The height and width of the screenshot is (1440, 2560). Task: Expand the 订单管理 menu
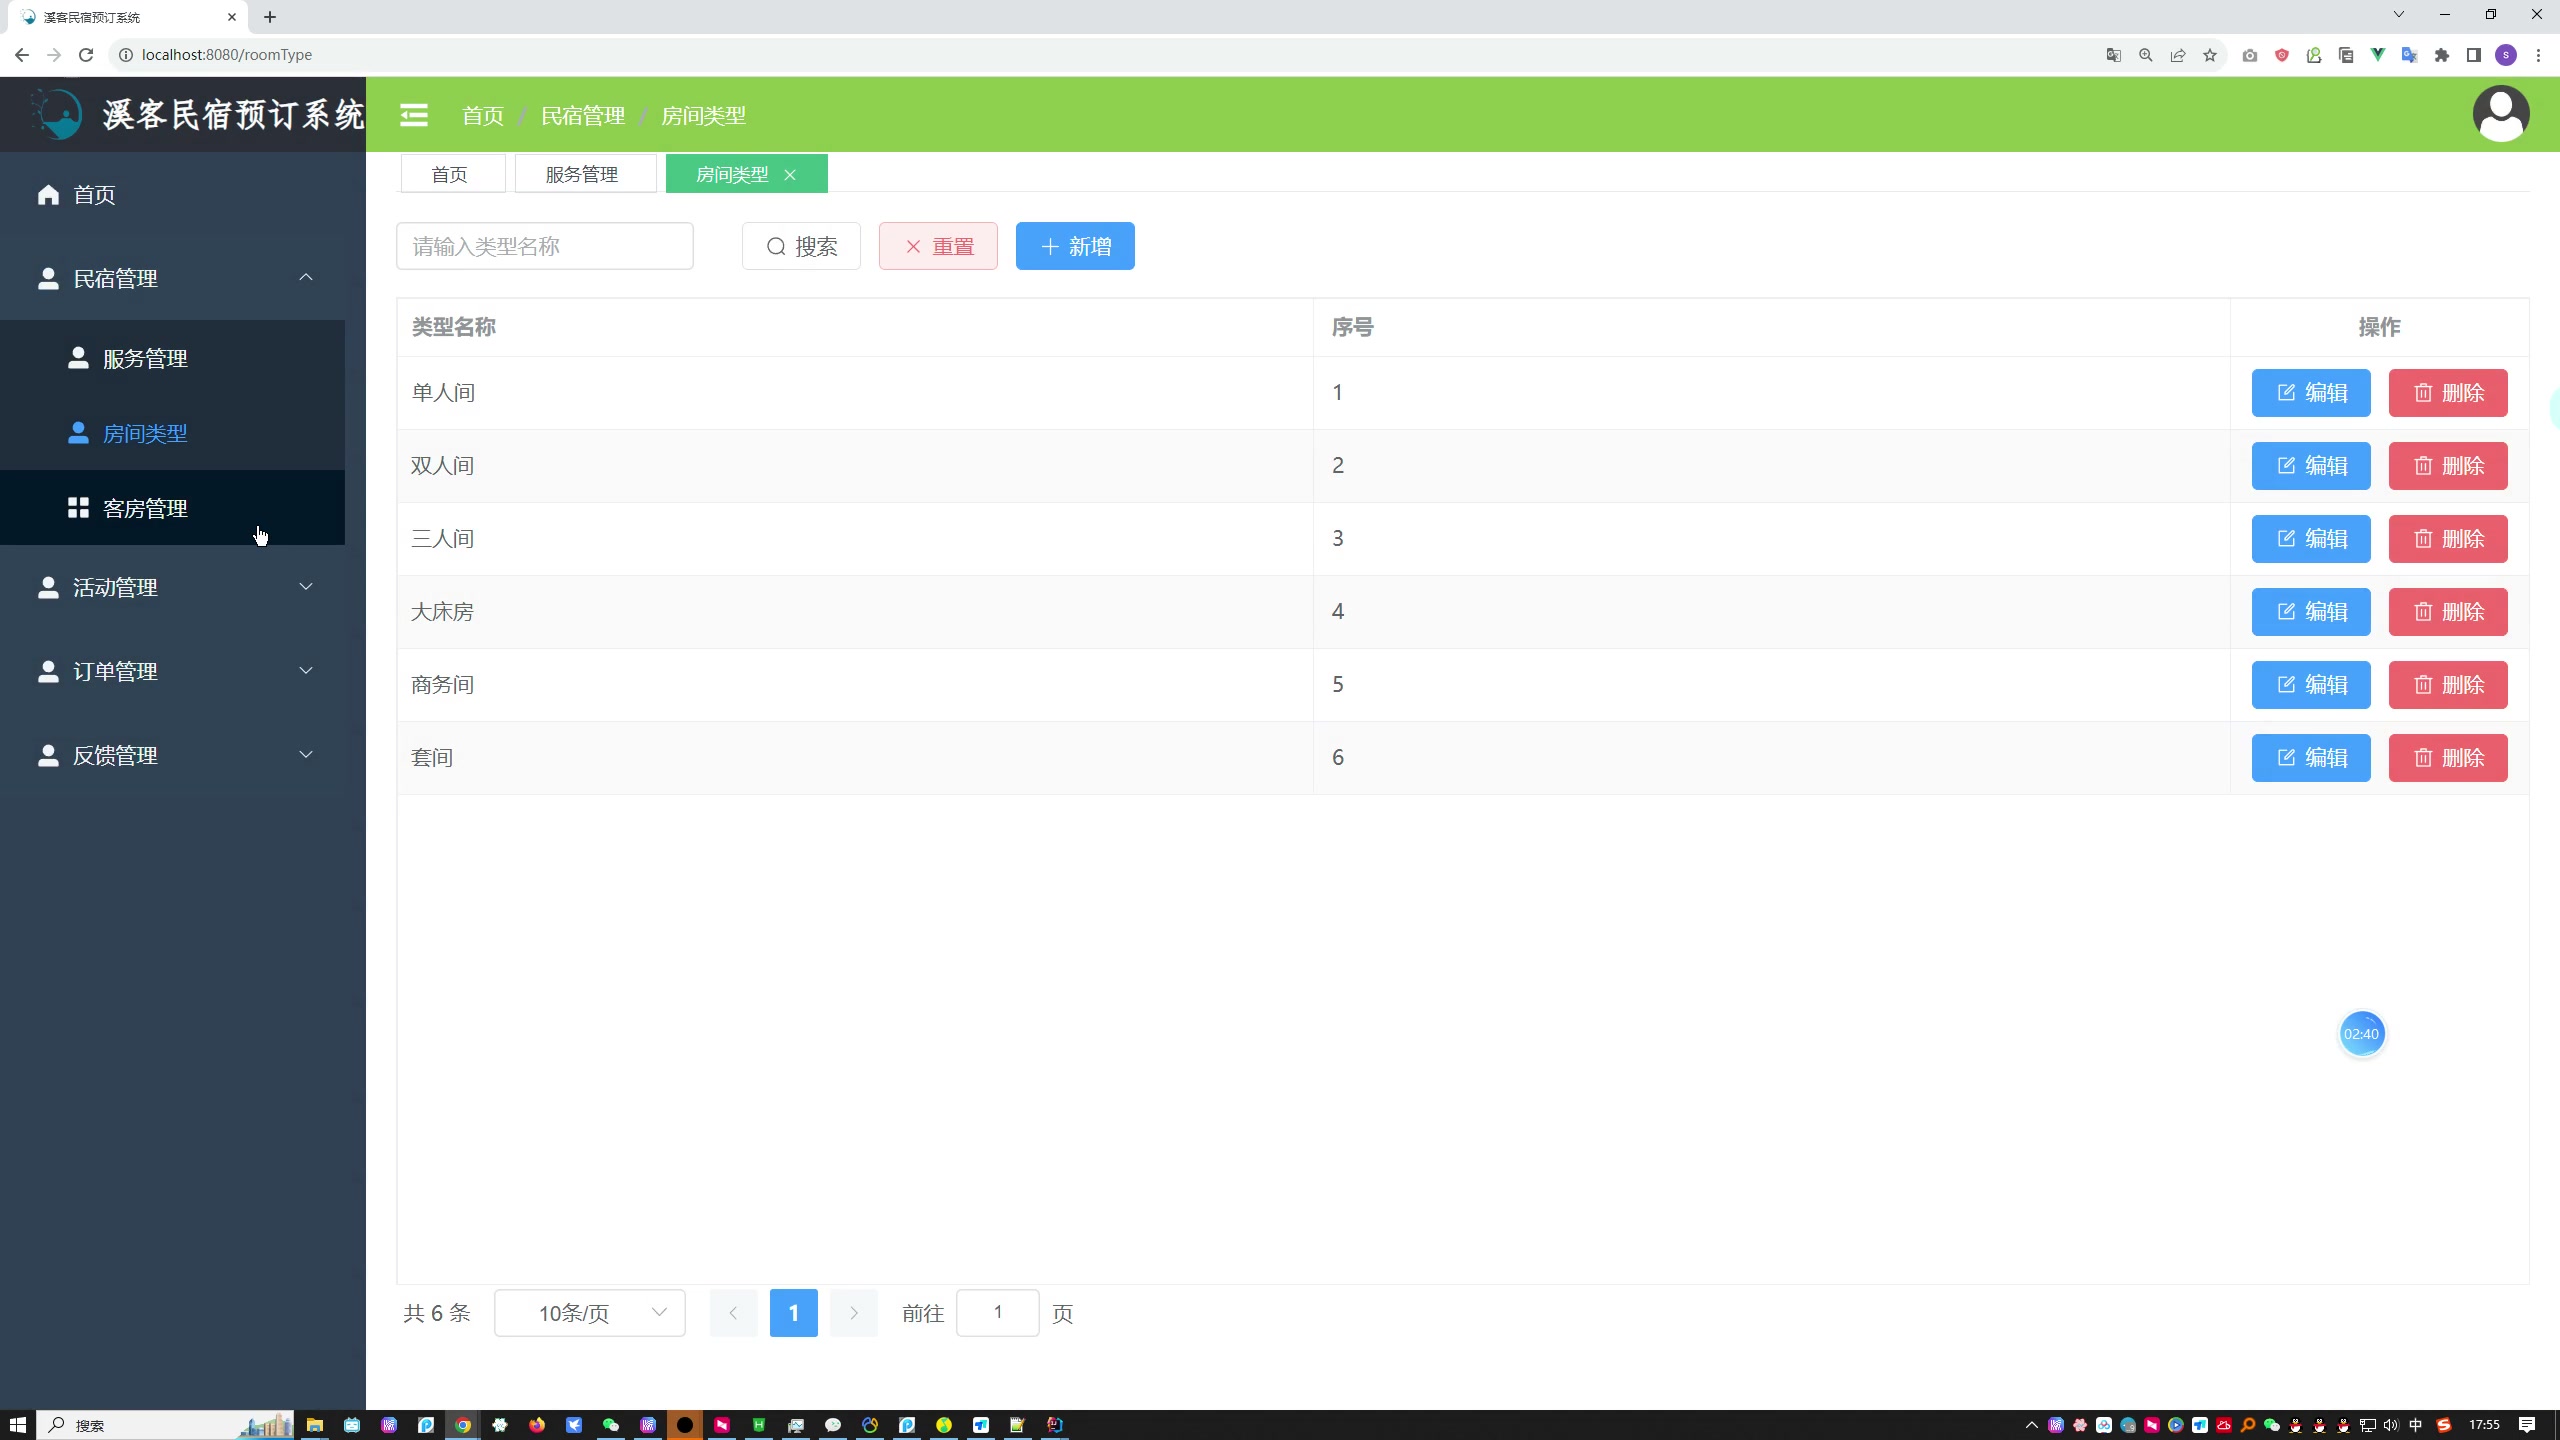tap(172, 671)
